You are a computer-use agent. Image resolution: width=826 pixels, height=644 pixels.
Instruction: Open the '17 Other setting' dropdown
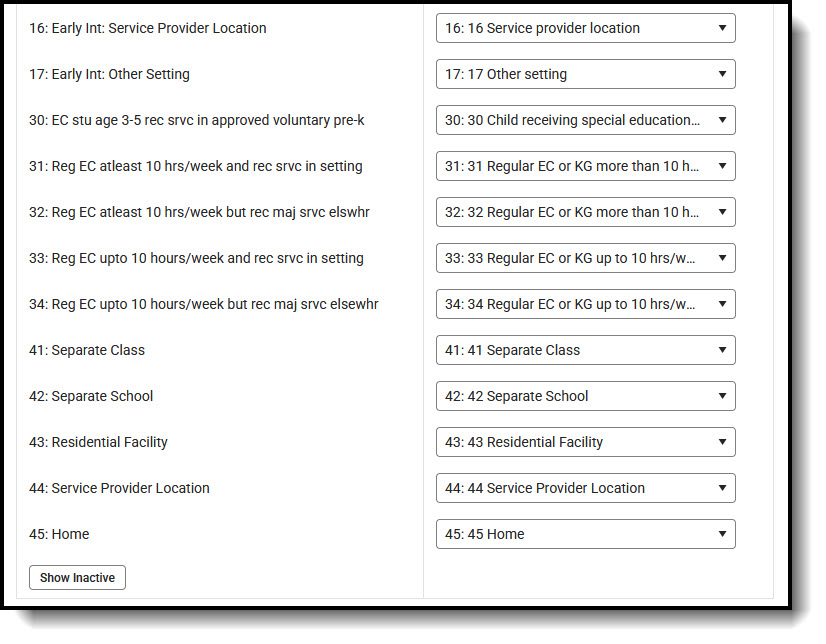[x=585, y=74]
